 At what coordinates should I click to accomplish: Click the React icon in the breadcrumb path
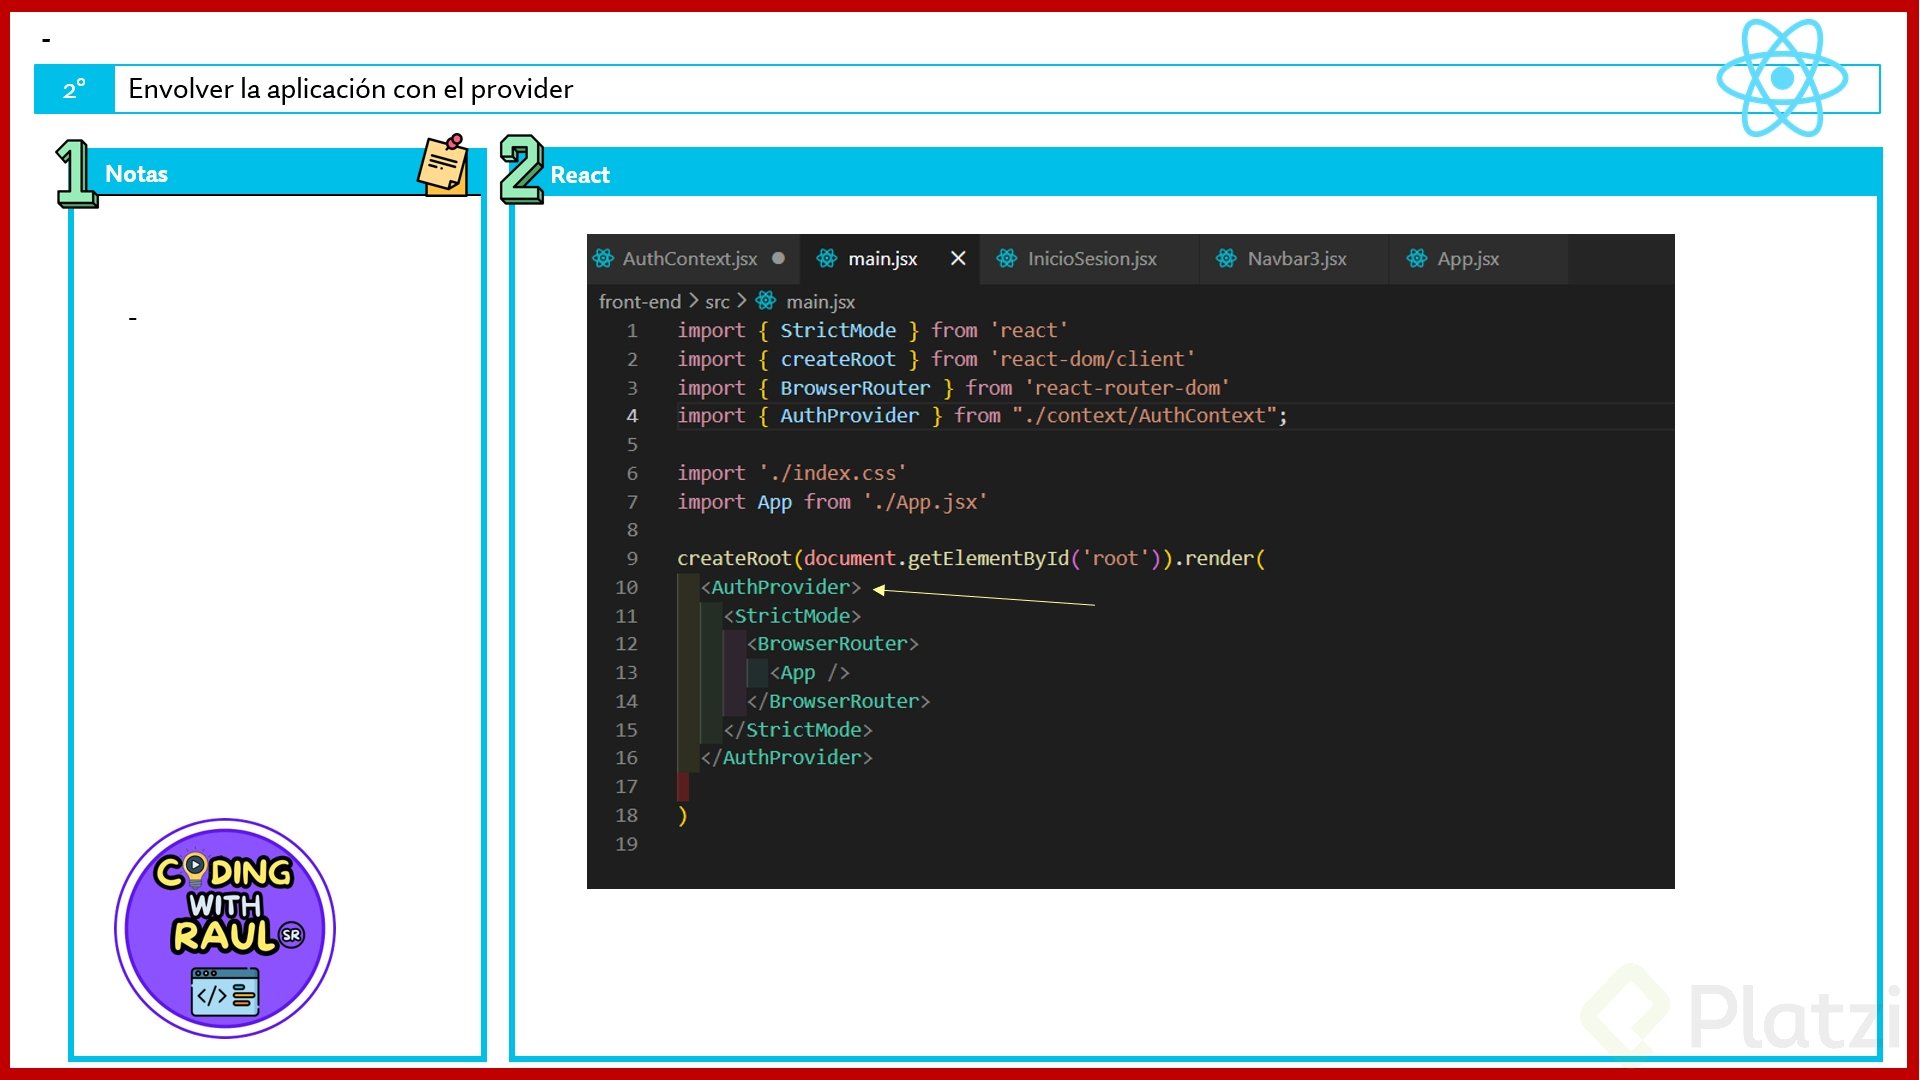tap(766, 301)
